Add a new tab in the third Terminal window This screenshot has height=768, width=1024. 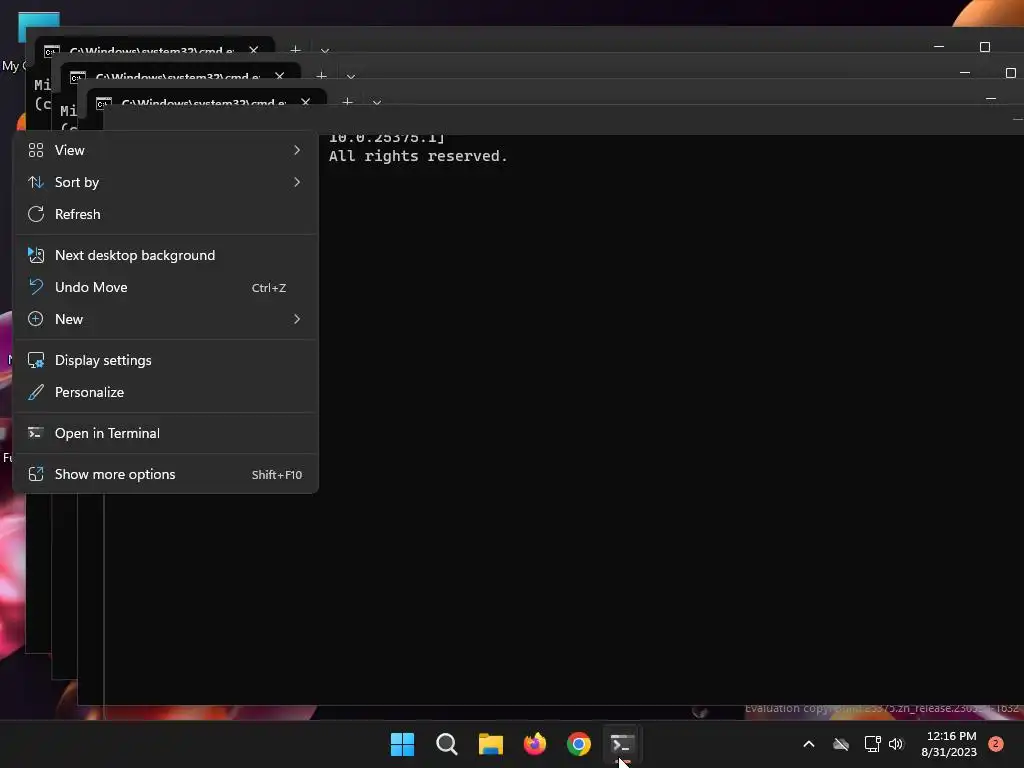tap(347, 102)
